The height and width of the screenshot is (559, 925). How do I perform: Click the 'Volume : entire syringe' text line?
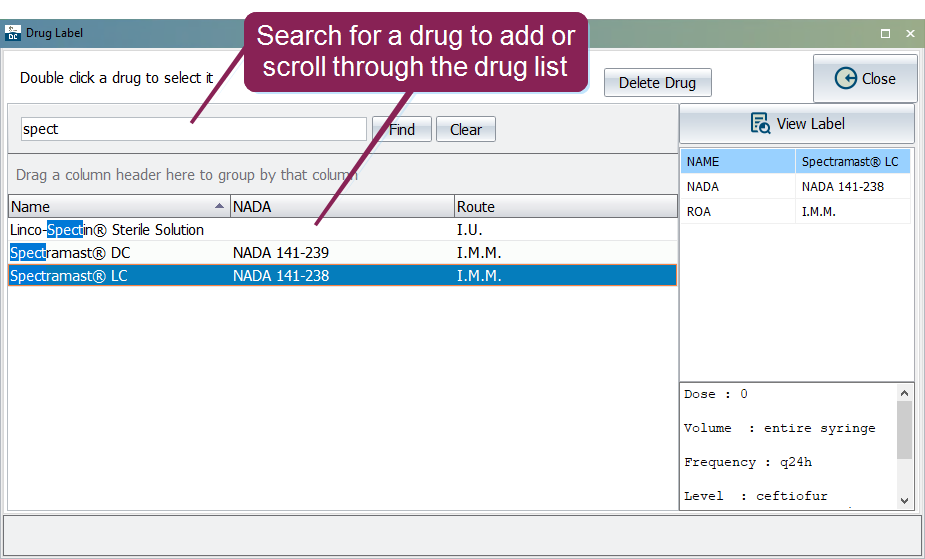point(780,428)
